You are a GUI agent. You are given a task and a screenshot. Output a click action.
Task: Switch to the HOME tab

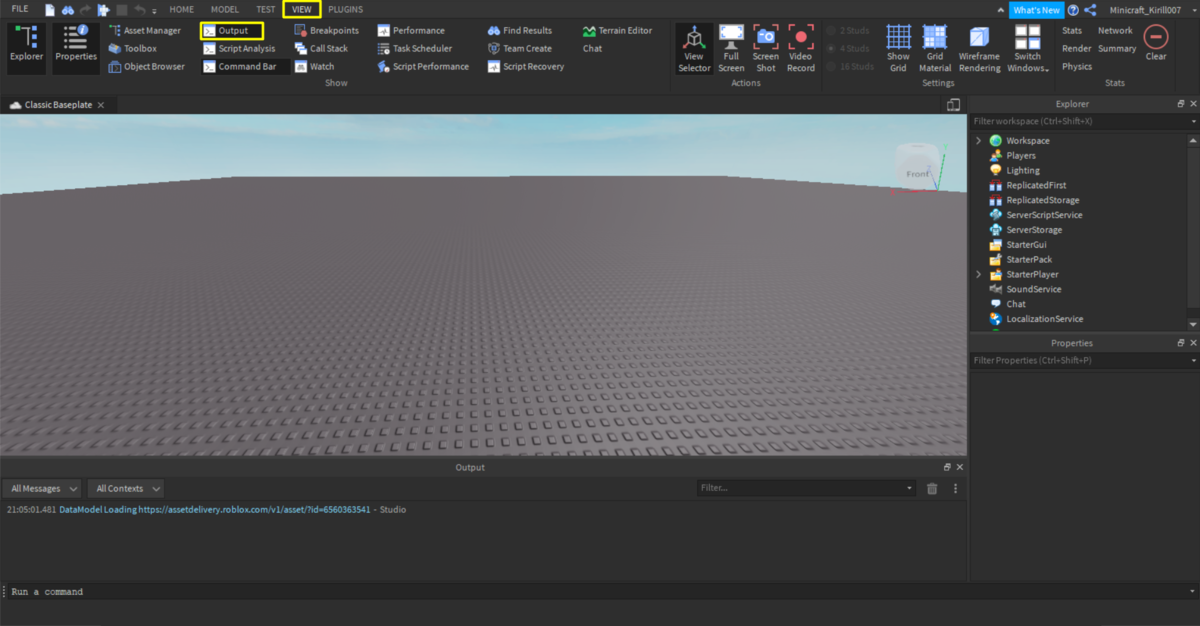[181, 9]
